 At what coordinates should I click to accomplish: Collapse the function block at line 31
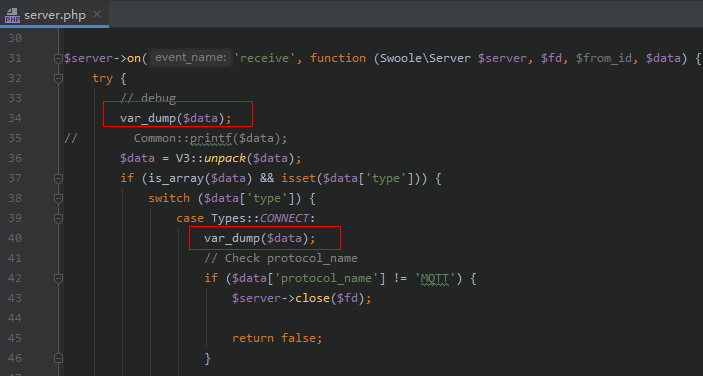point(58,58)
